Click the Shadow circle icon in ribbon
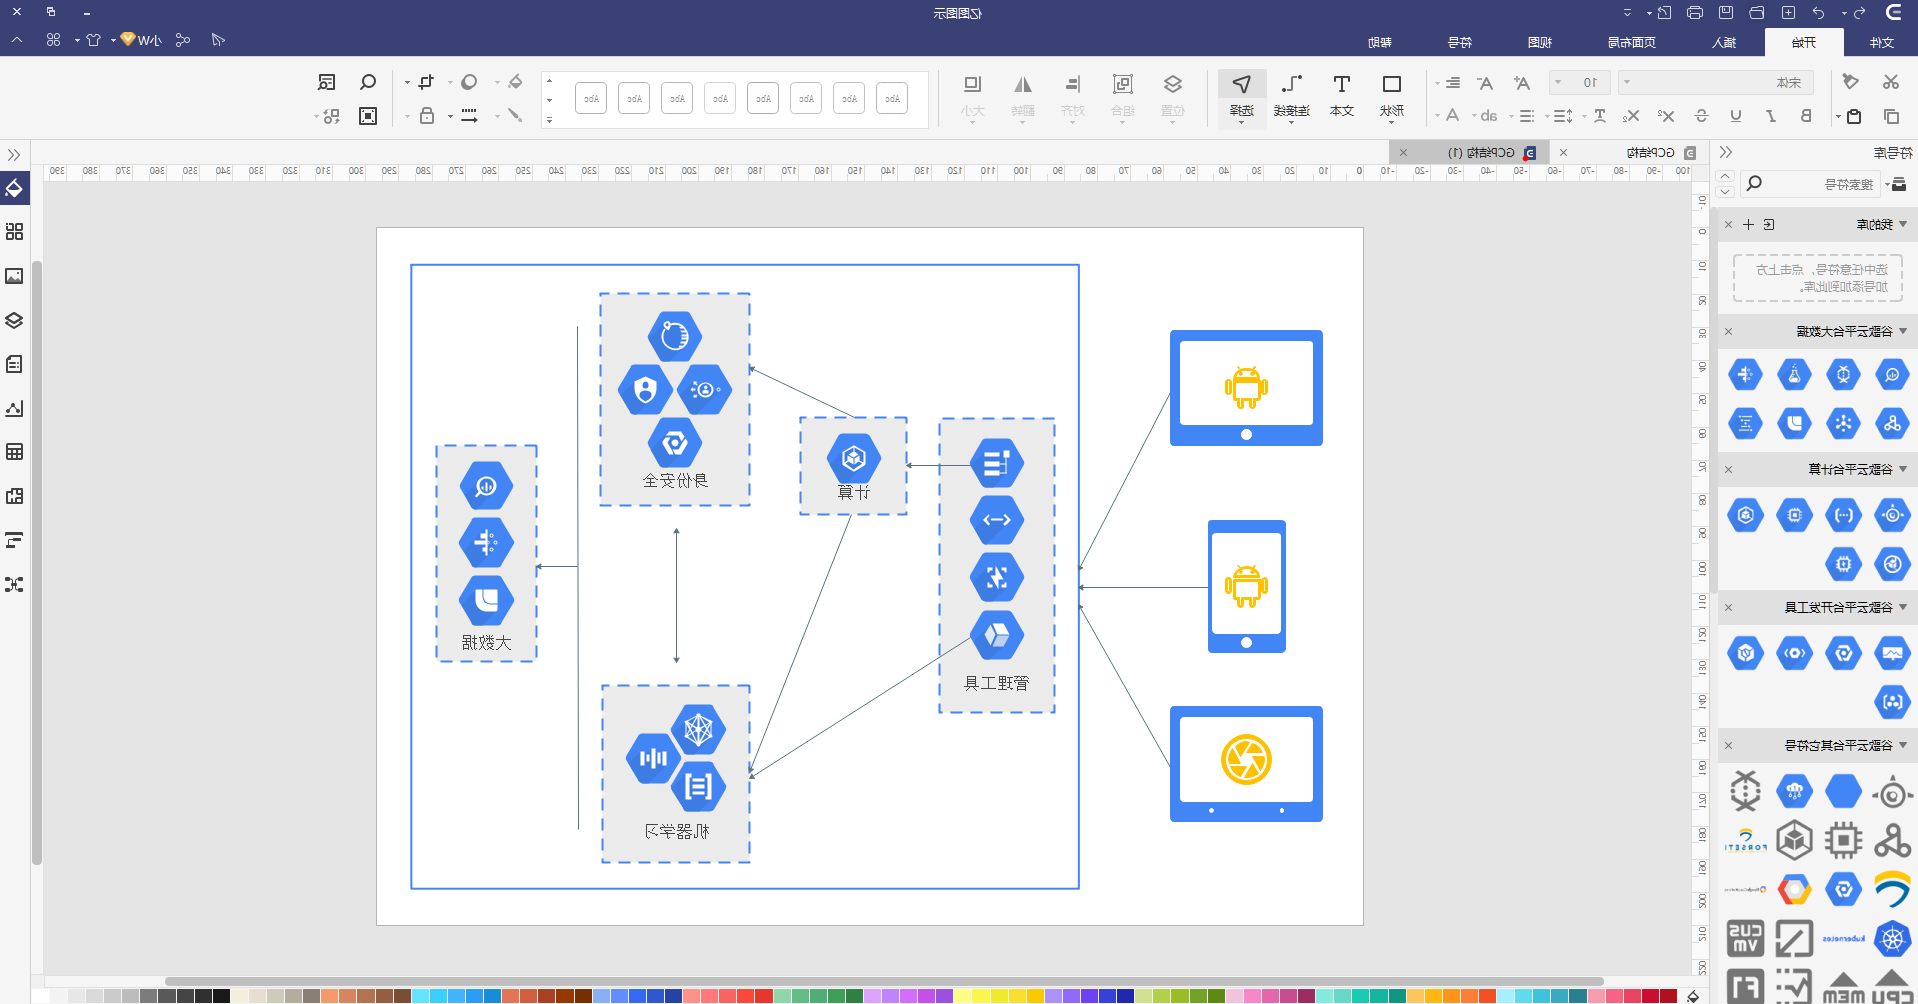Image resolution: width=1918 pixels, height=1004 pixels. 469,82
